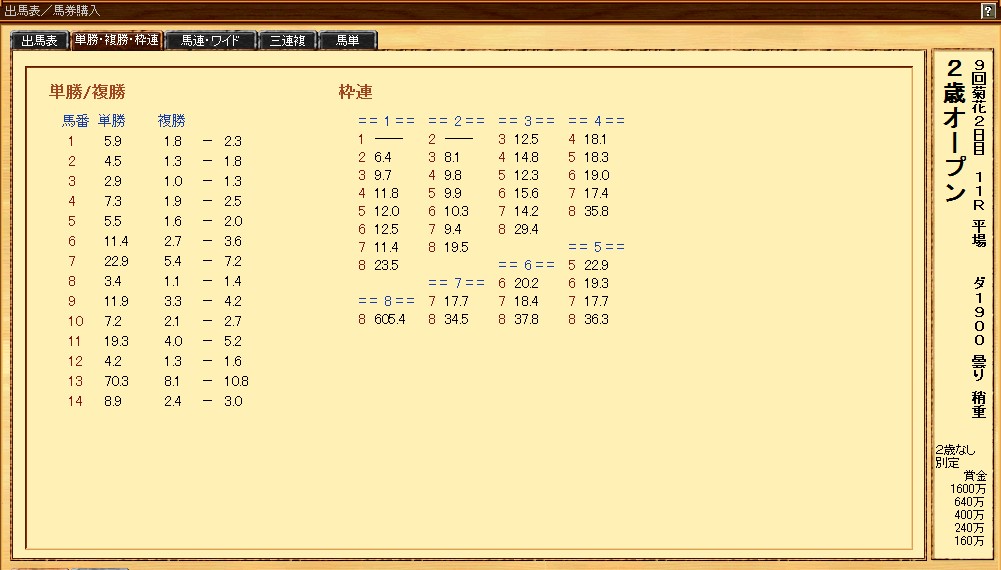Switch to the 出馬表 tab
Screen dimensions: 1001x570
pyautogui.click(x=40, y=40)
